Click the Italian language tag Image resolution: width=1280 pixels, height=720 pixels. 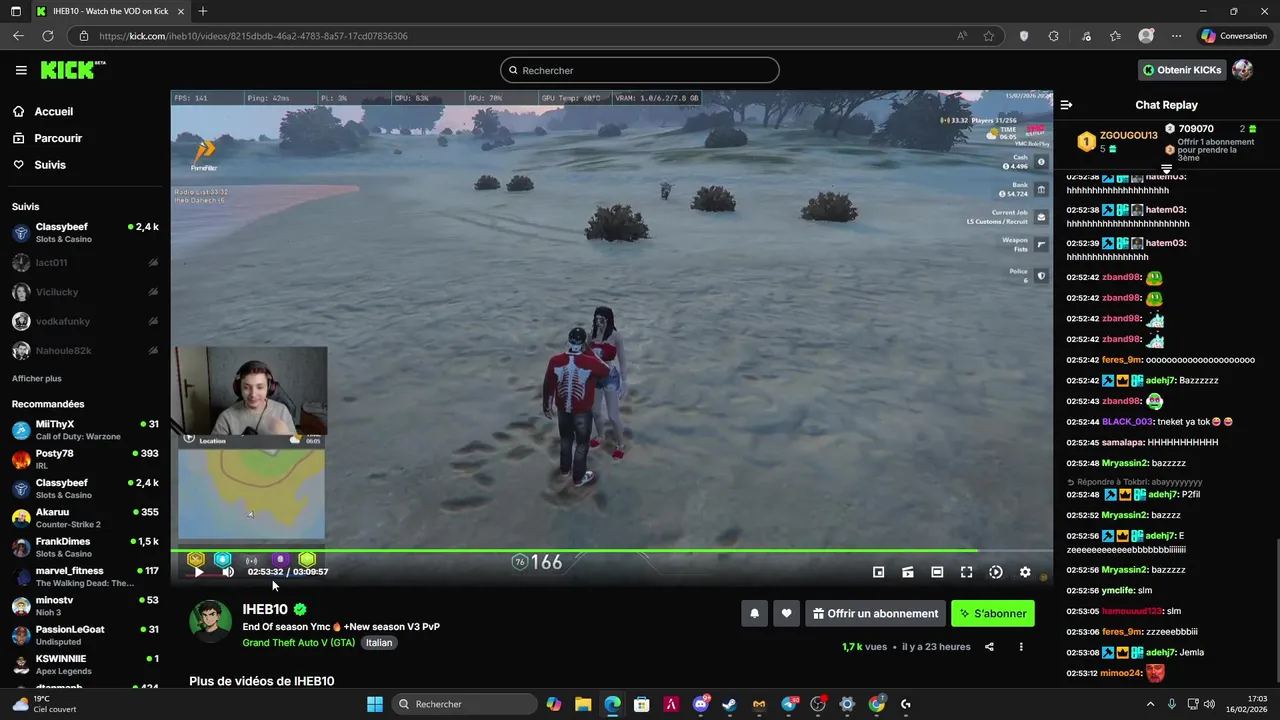tap(379, 643)
